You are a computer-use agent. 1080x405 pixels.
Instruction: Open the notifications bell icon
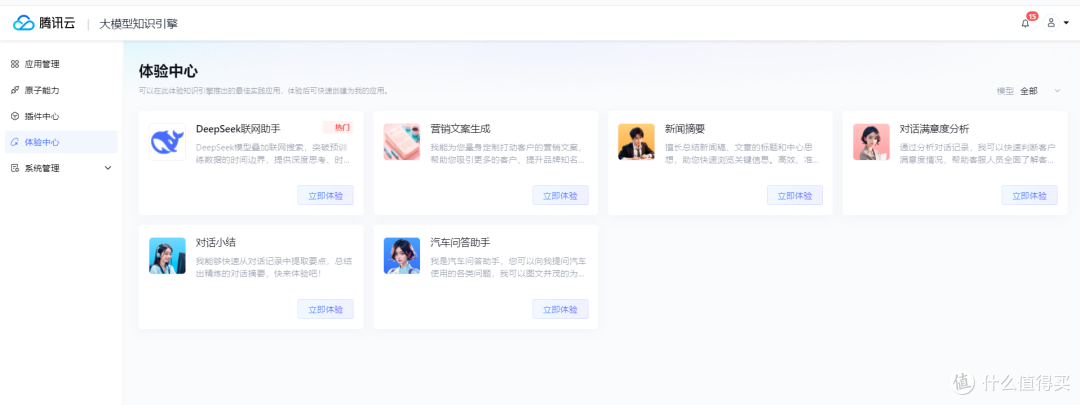point(1026,23)
